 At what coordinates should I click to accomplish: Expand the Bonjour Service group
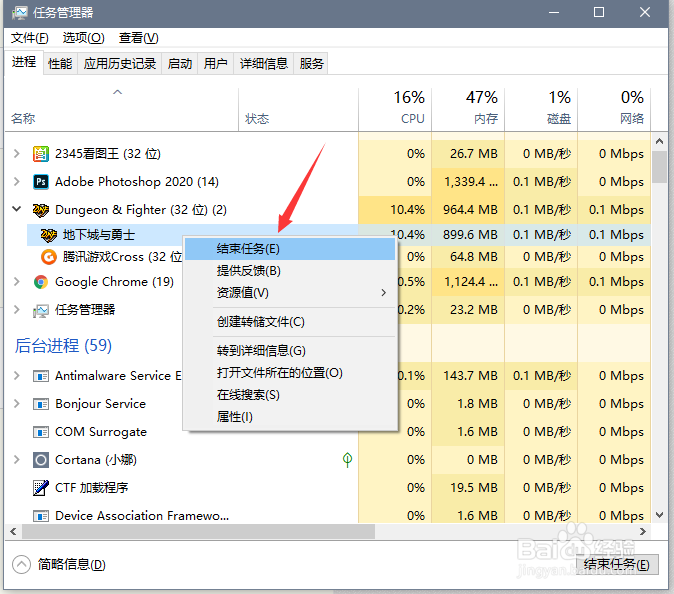[17, 404]
